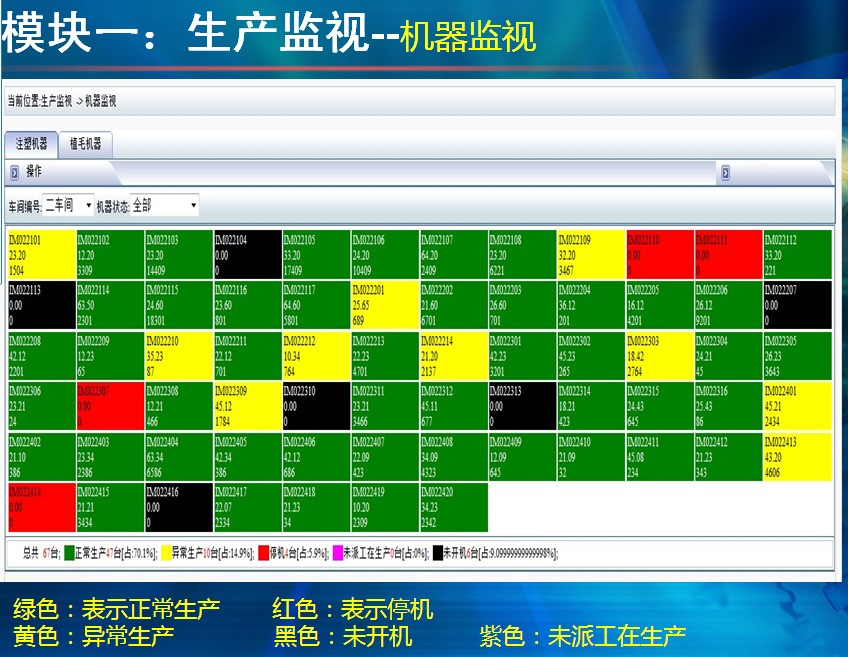Open the 植毛机器 tab
The width and height of the screenshot is (848, 657).
(x=86, y=144)
